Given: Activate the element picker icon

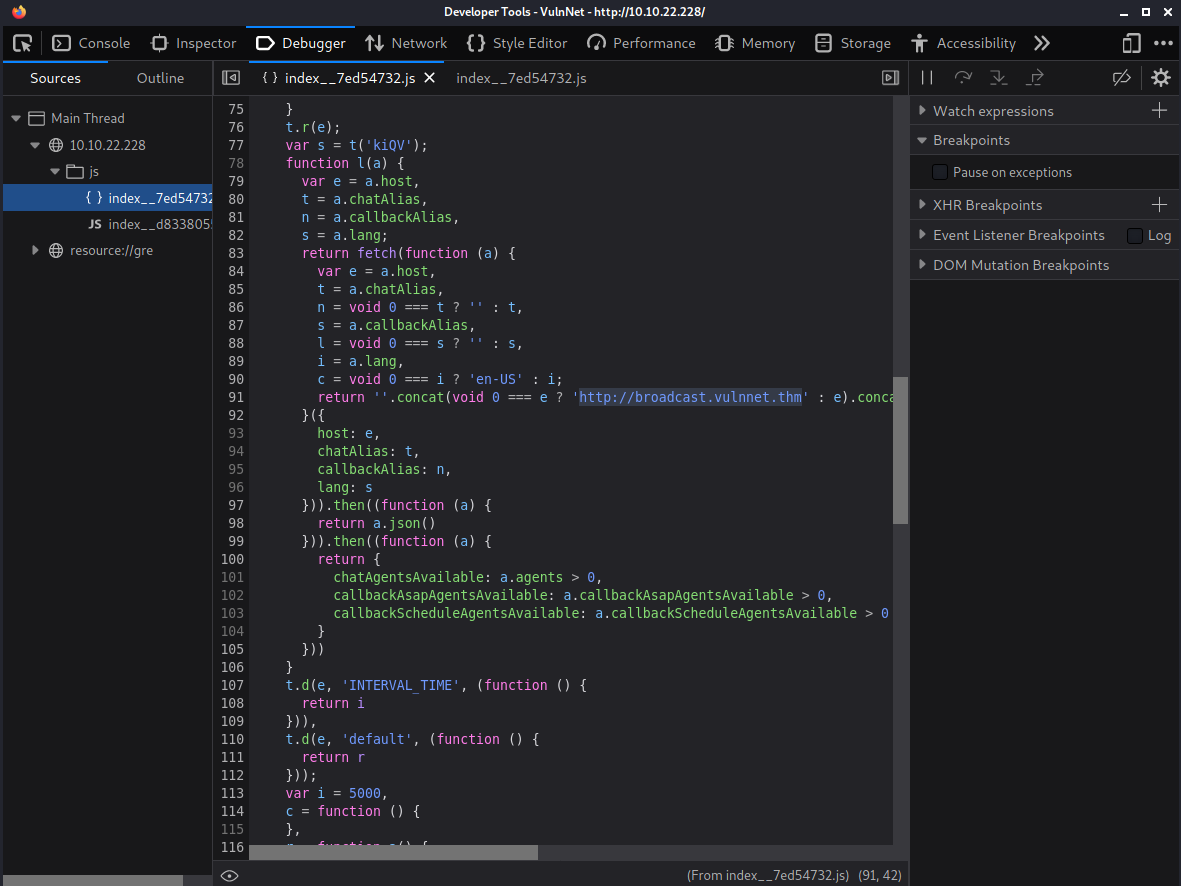Looking at the screenshot, I should [23, 43].
